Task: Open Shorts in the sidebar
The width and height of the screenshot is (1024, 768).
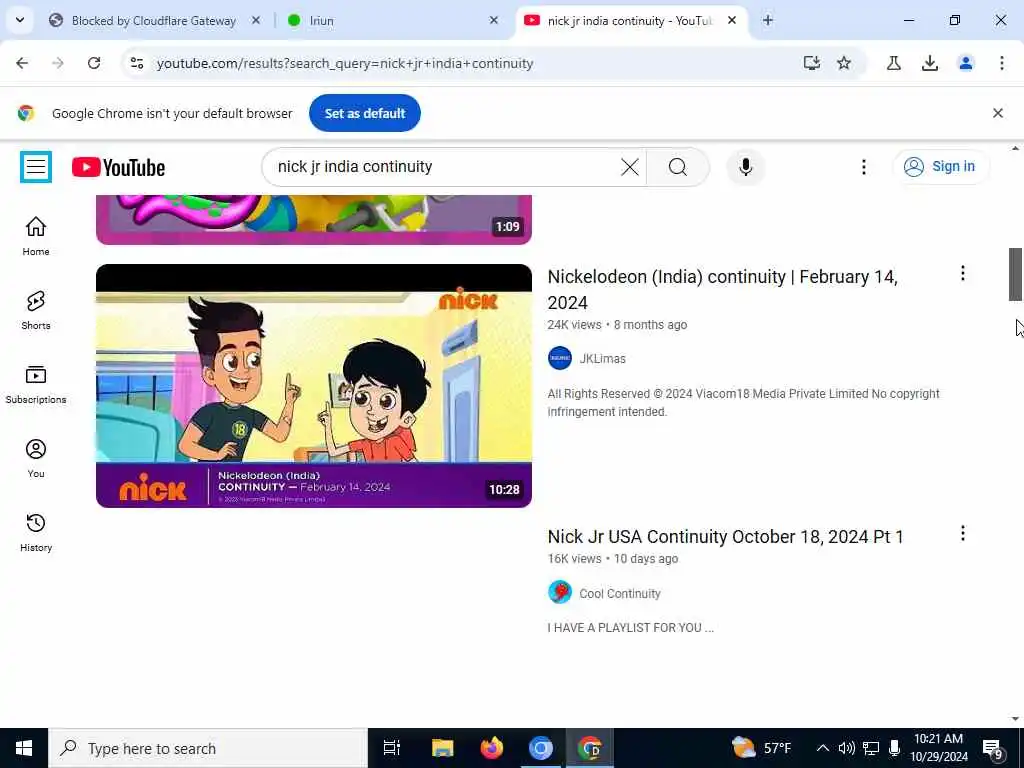Action: point(36,310)
